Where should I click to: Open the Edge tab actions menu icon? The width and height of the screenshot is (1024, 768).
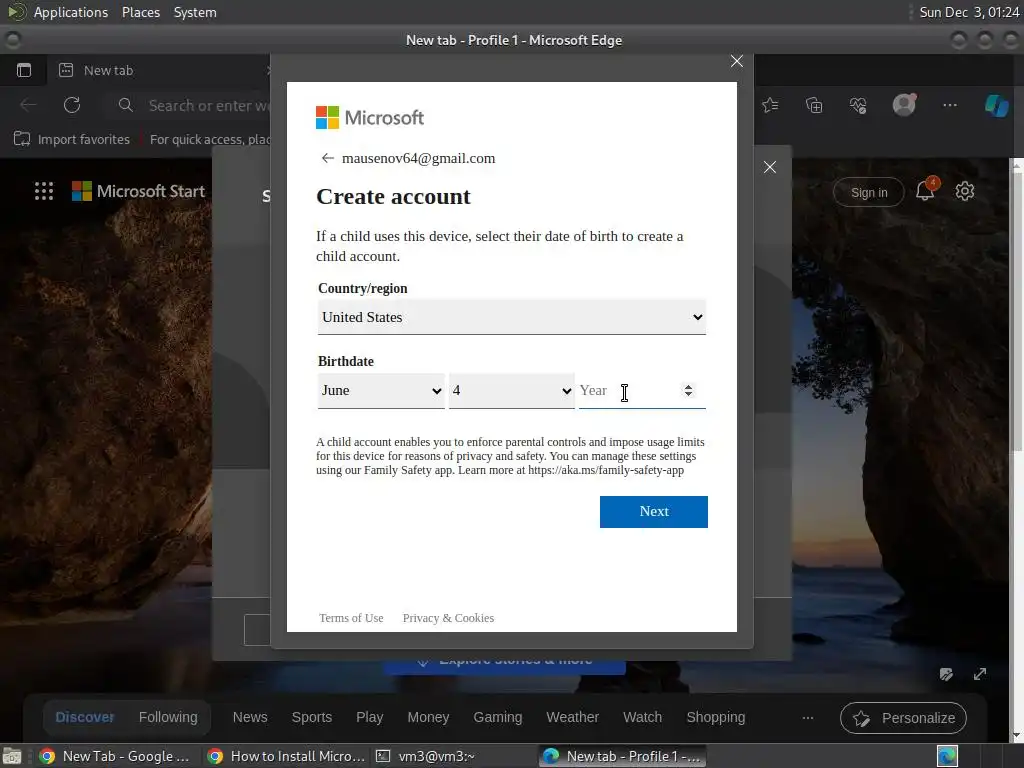point(24,70)
